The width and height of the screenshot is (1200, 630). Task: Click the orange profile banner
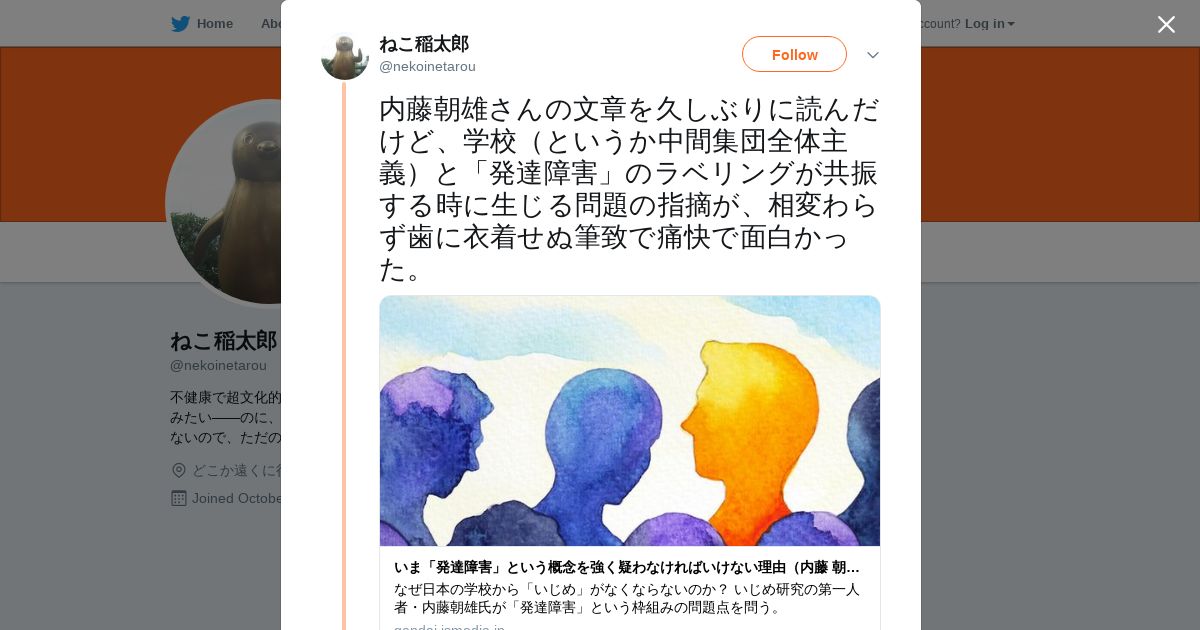point(140,134)
